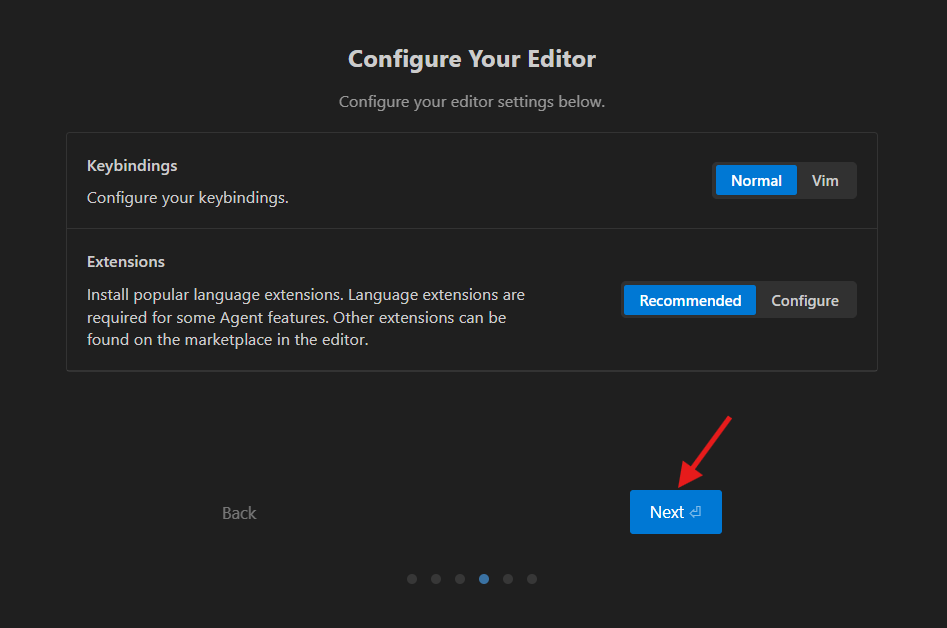The height and width of the screenshot is (628, 947).
Task: Jump to the last pagination dot
Action: pos(532,579)
